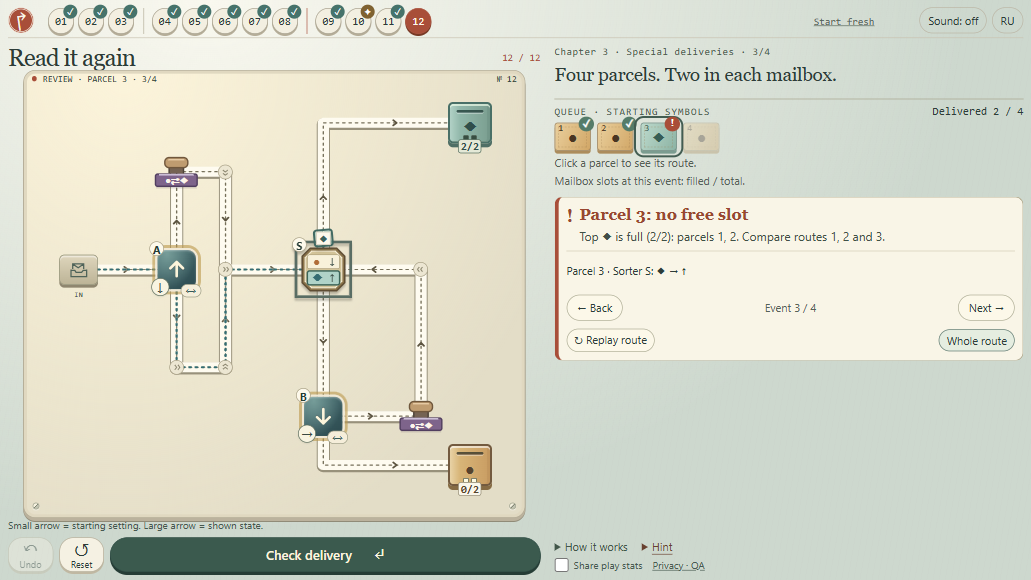Click switch A's down-arrow starting setting
The image size is (1031, 580).
(x=160, y=287)
